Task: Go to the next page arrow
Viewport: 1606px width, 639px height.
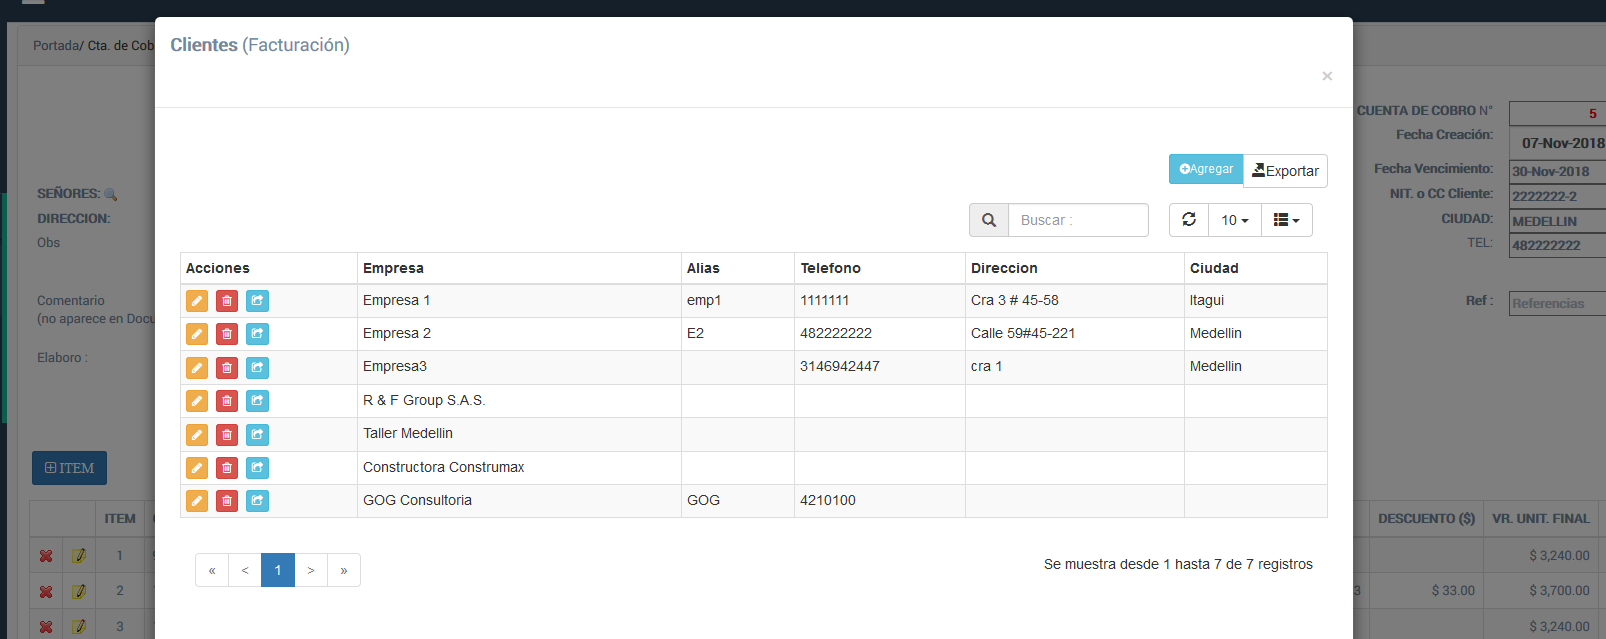Action: [311, 570]
